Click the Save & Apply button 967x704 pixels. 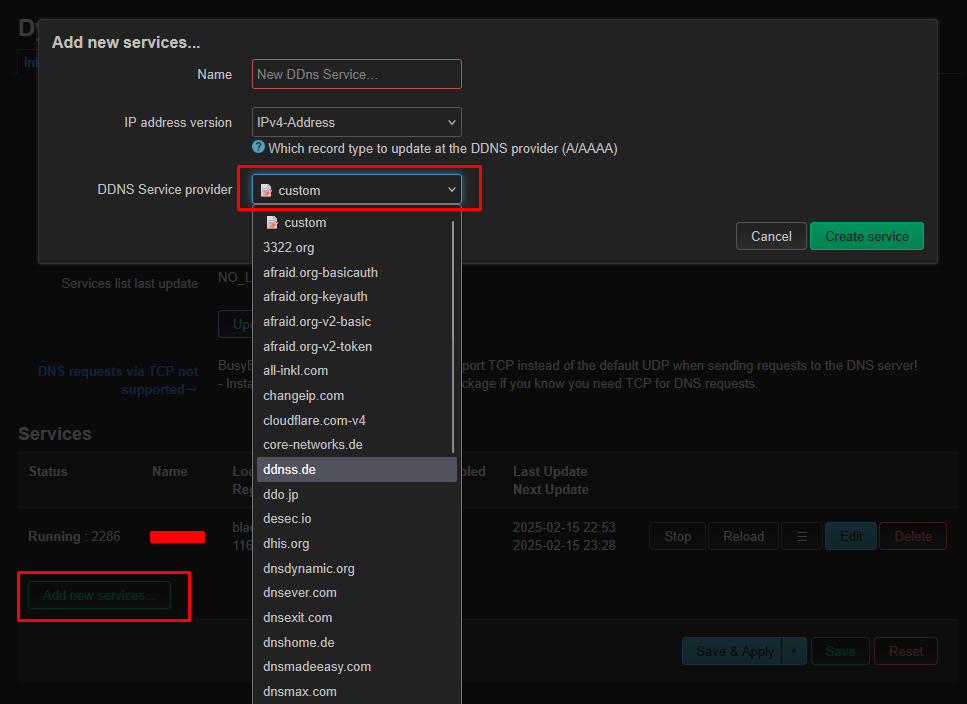(x=732, y=651)
